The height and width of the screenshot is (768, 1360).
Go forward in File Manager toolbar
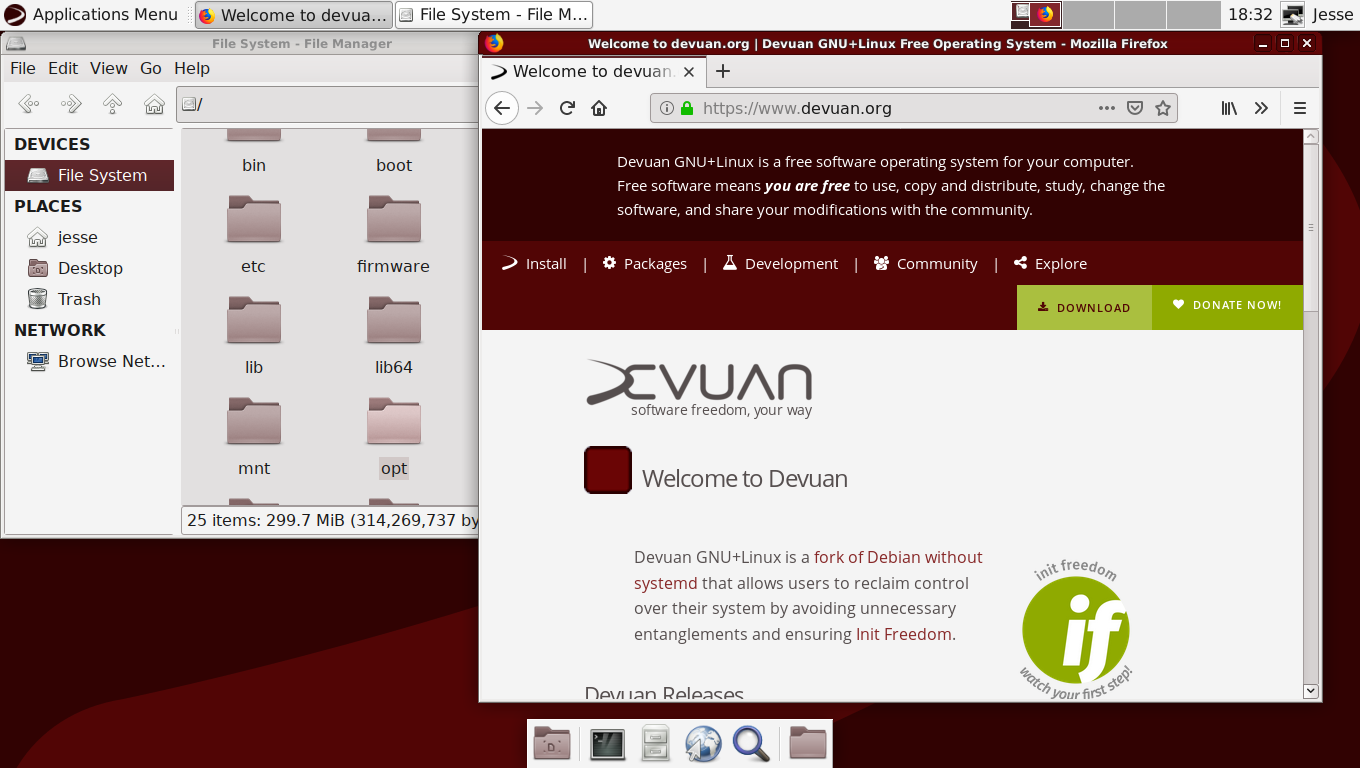(71, 104)
